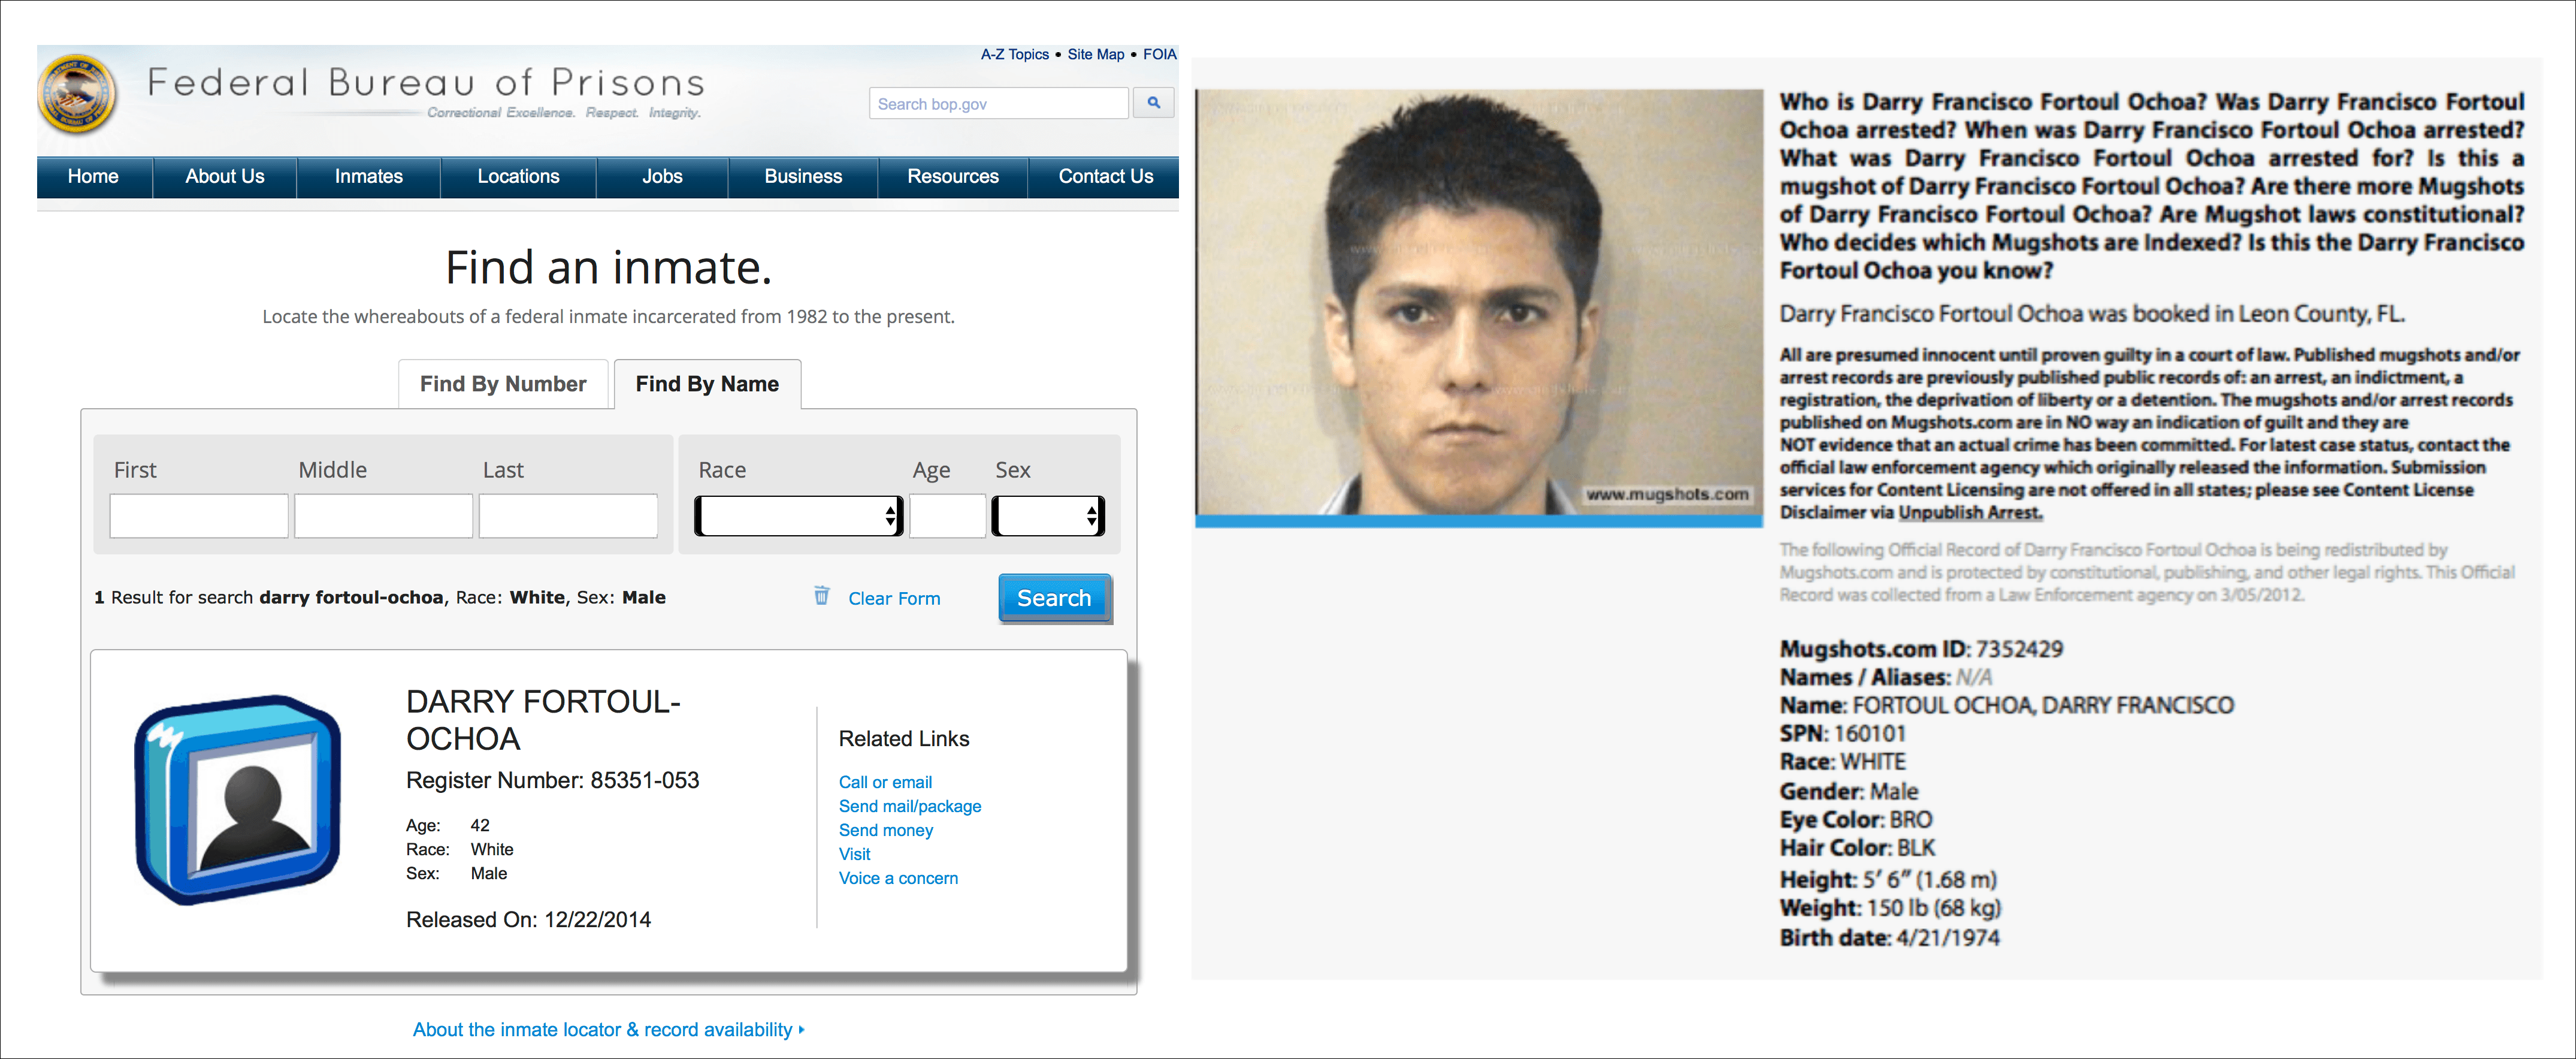Click the SPN: 160101 text
This screenshot has width=2576, height=1059.
click(1843, 733)
